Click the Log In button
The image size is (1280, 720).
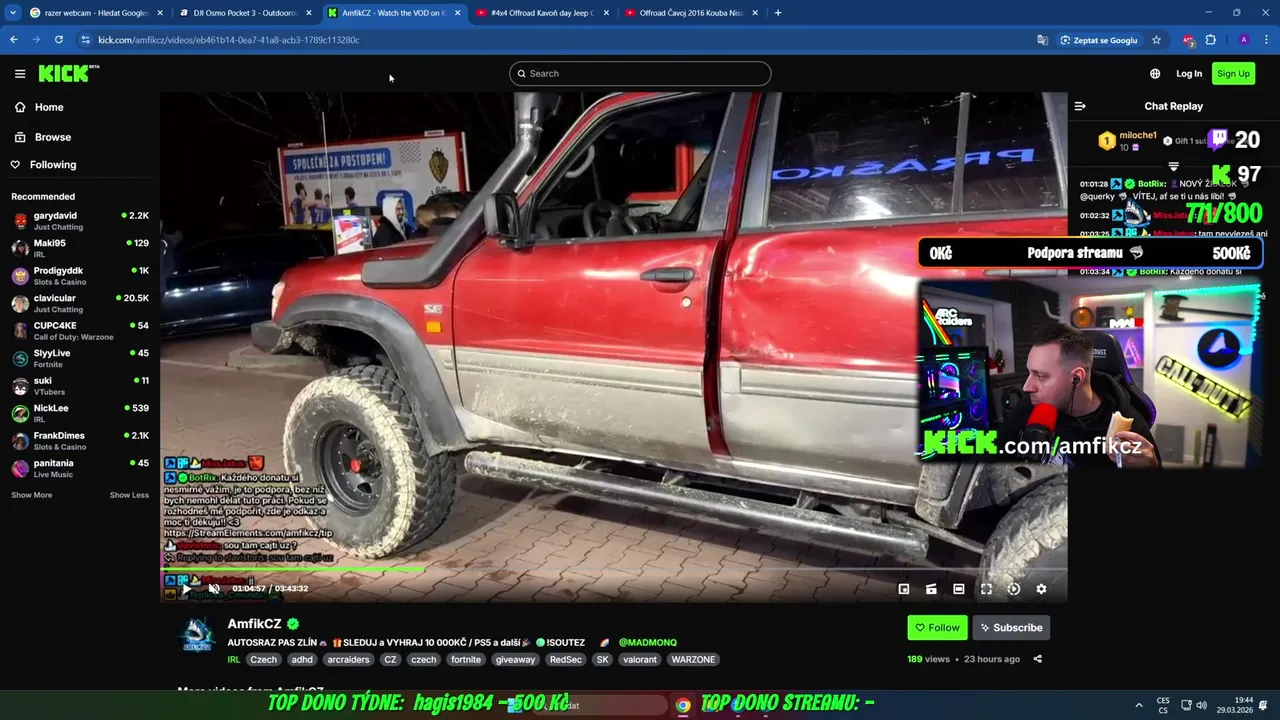pyautogui.click(x=1189, y=73)
